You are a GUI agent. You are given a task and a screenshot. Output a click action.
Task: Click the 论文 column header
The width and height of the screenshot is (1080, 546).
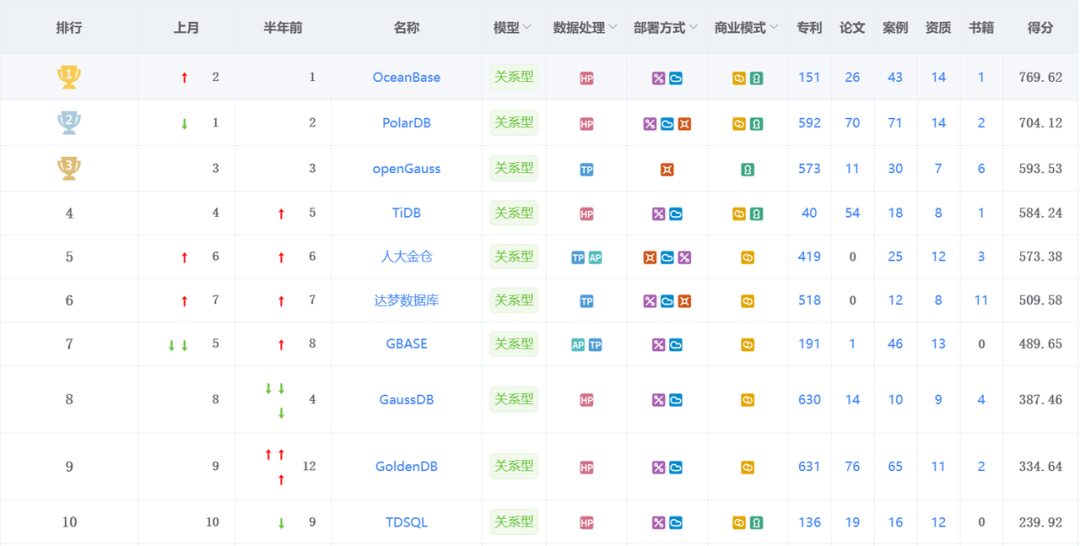point(852,28)
